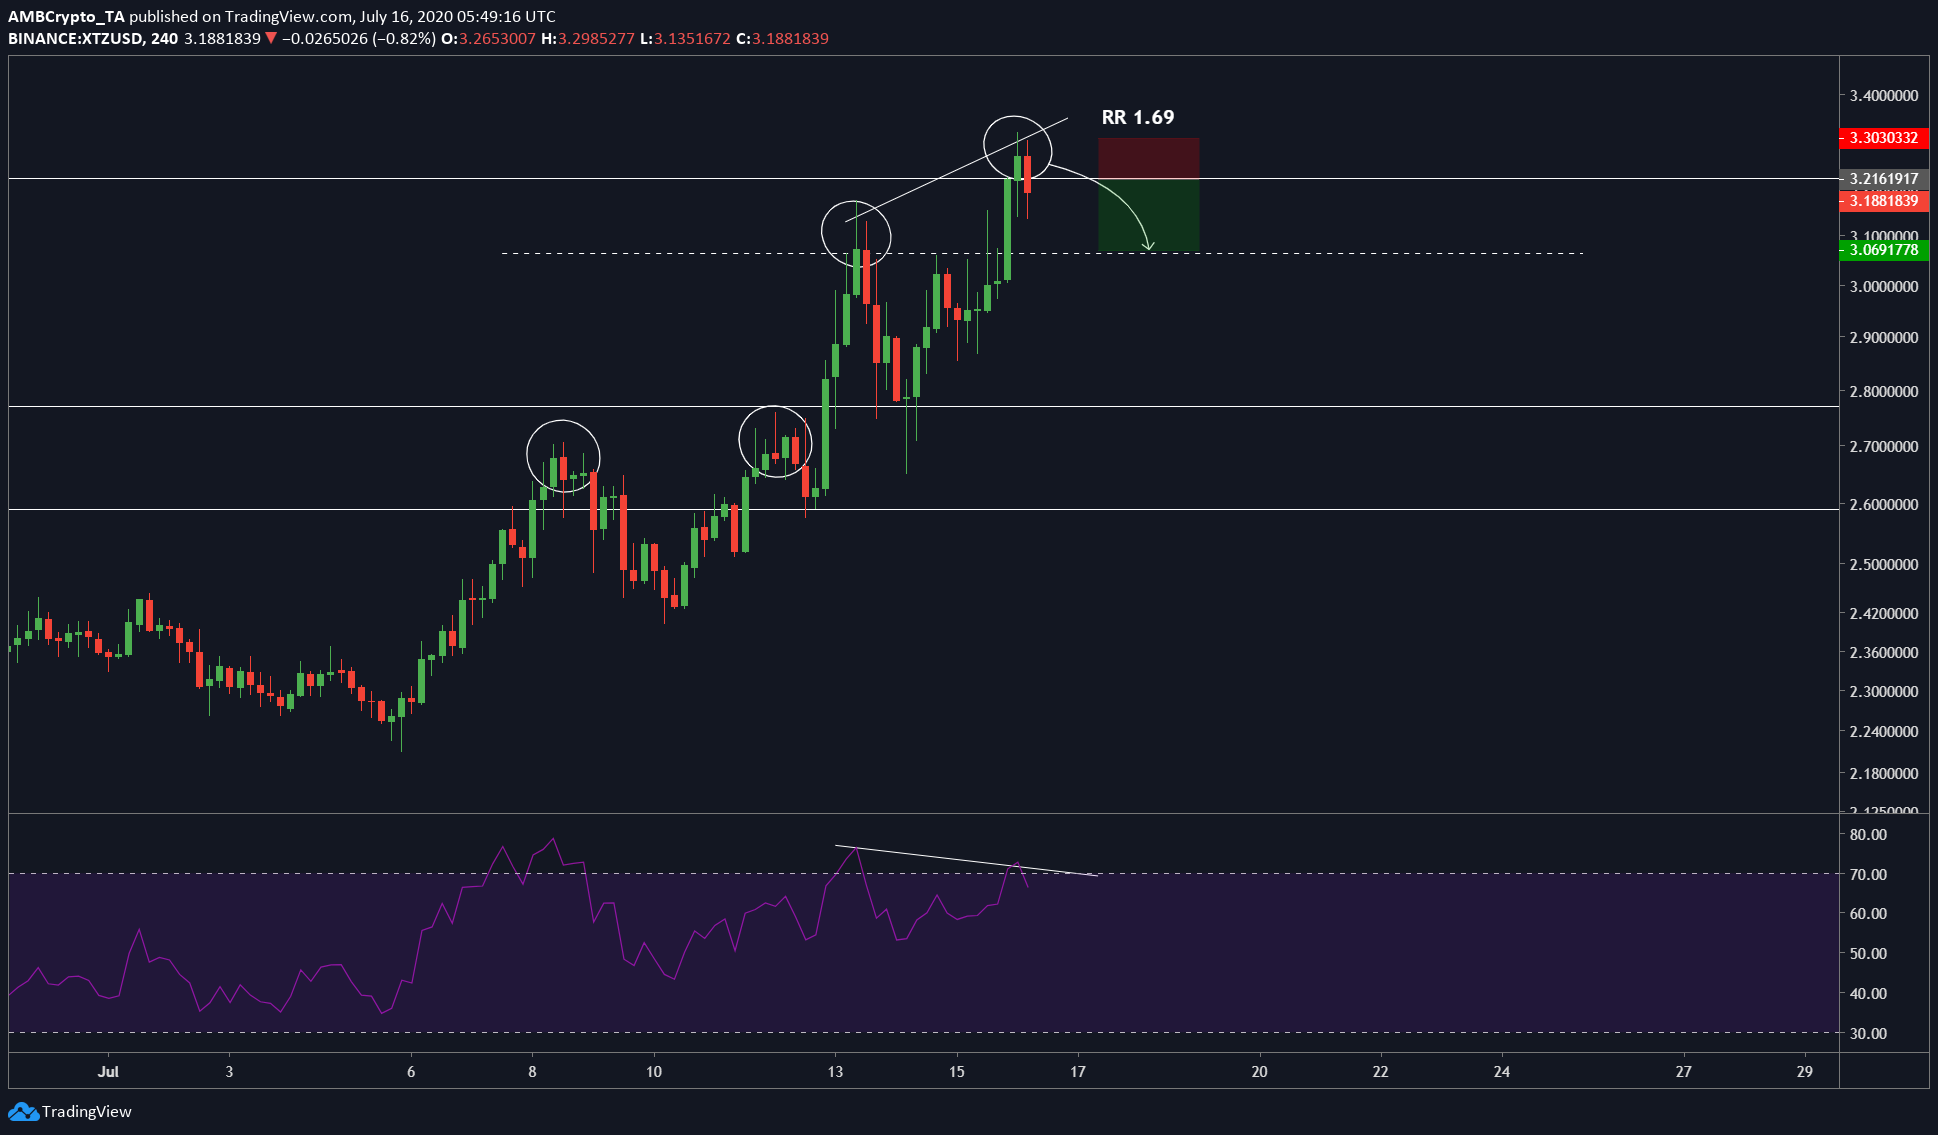The image size is (1938, 1135).
Task: Select the circle marking the July 8 peak
Action: coord(563,456)
